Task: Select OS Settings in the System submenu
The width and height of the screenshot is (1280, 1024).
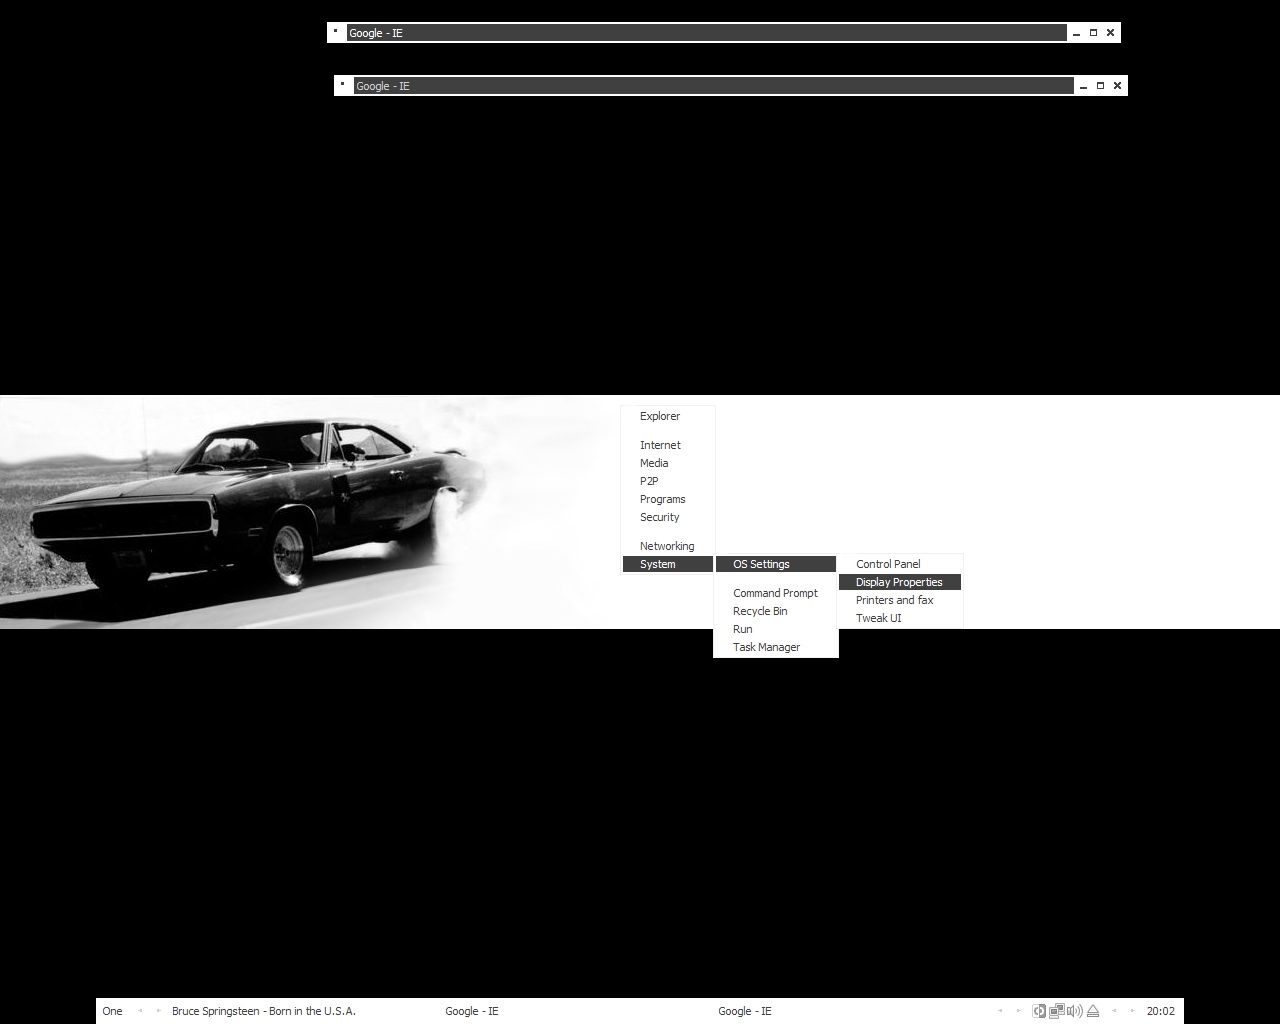Action: [x=776, y=564]
